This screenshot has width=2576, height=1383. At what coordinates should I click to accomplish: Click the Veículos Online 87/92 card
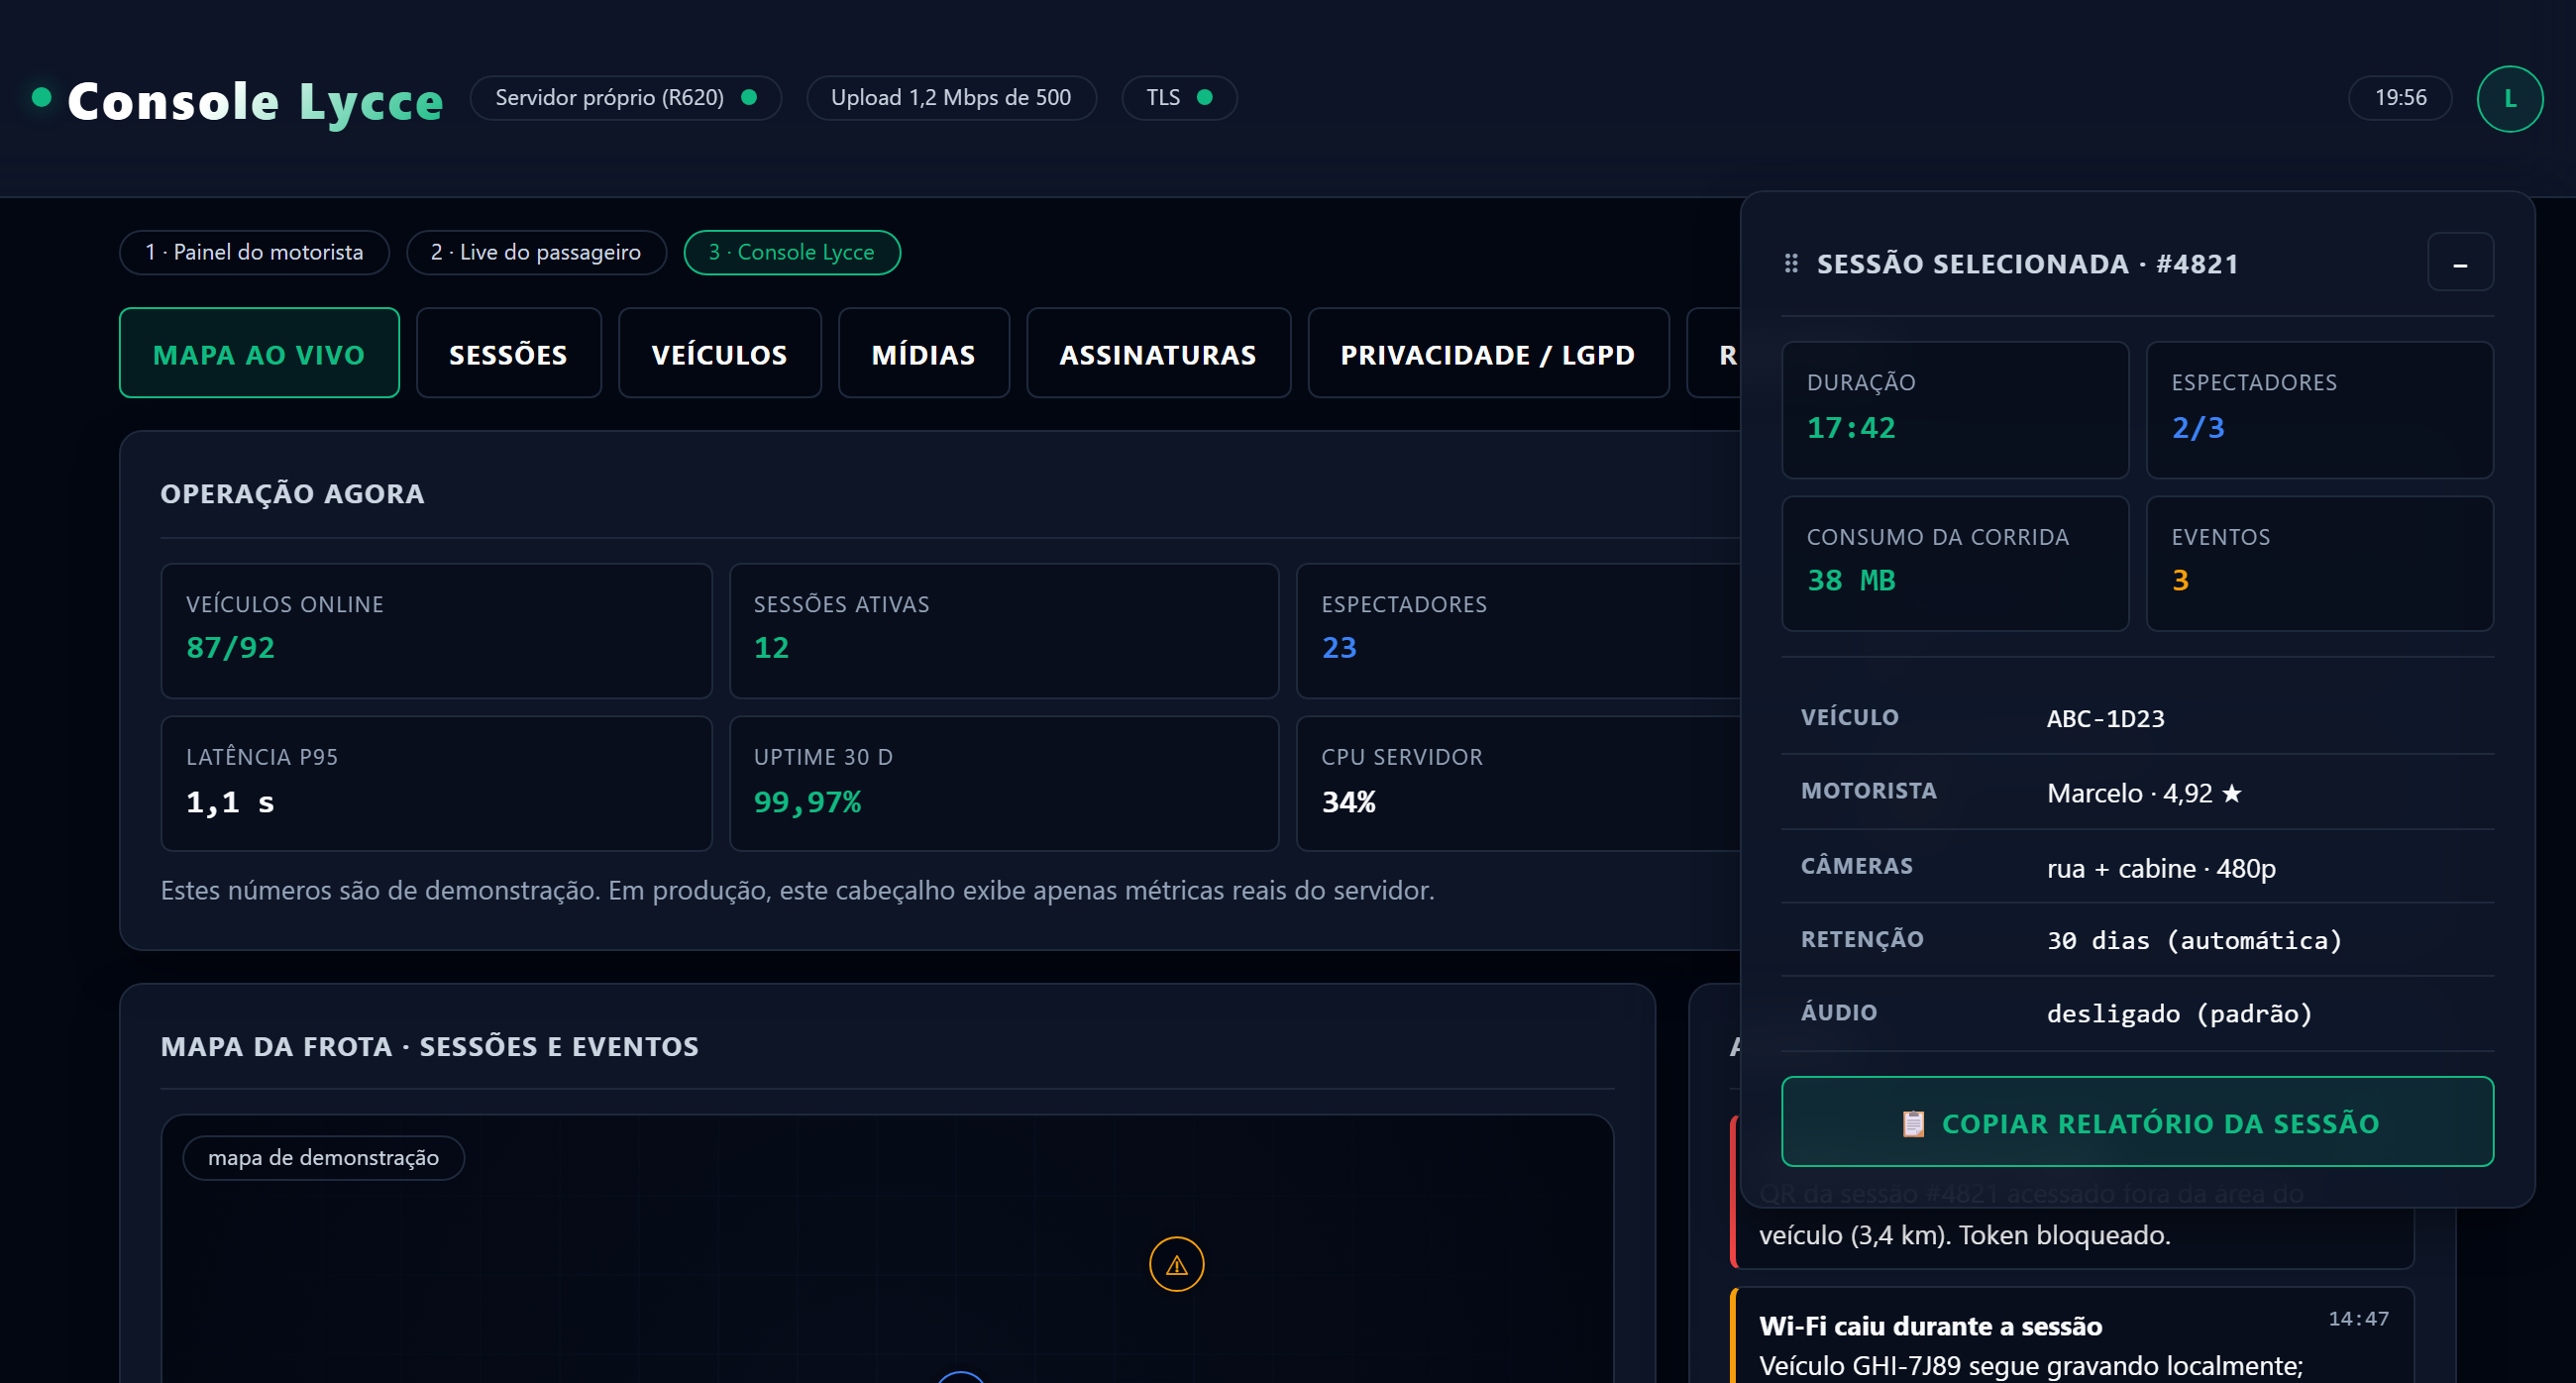tap(436, 630)
